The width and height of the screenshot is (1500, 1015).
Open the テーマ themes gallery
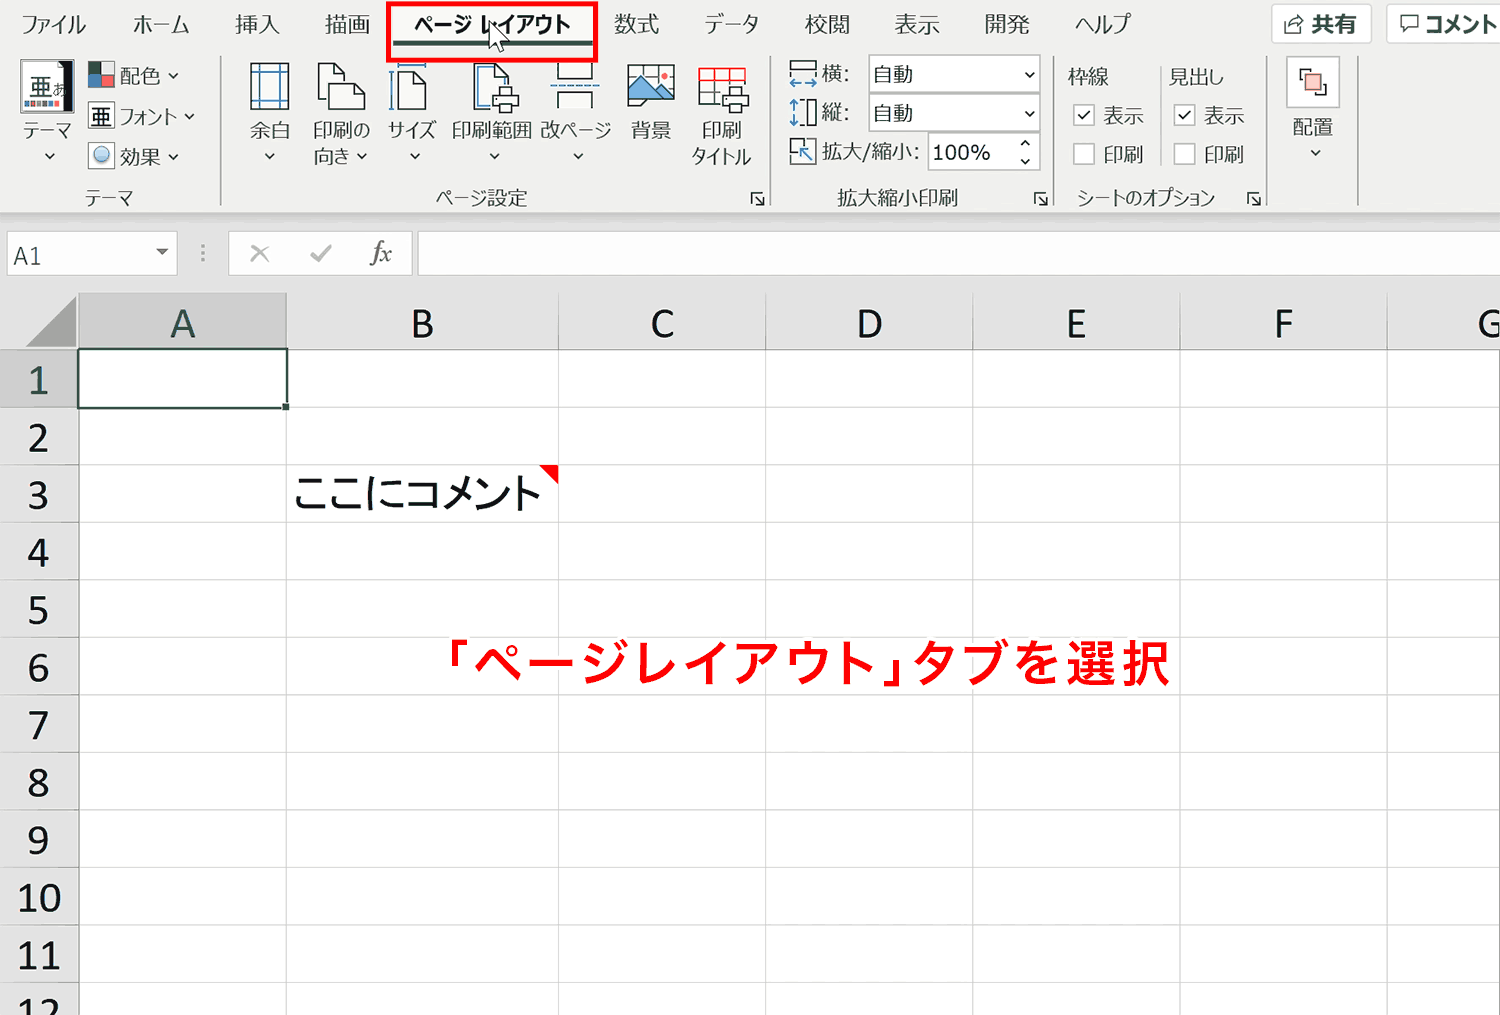click(47, 110)
